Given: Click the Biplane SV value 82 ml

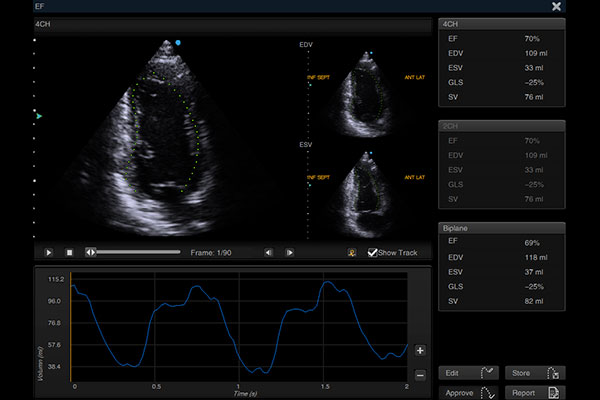Looking at the screenshot, I should click(534, 301).
